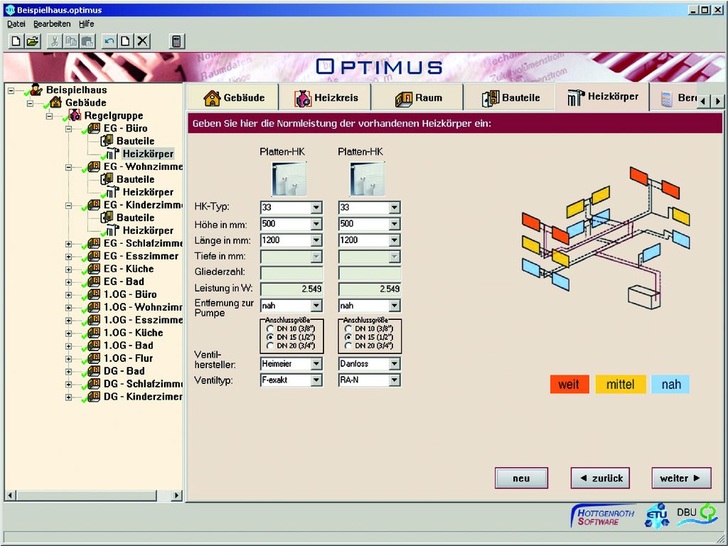Select DN 15 (1/2") for first radiator
Image resolution: width=728 pixels, height=546 pixels.
pyautogui.click(x=269, y=337)
